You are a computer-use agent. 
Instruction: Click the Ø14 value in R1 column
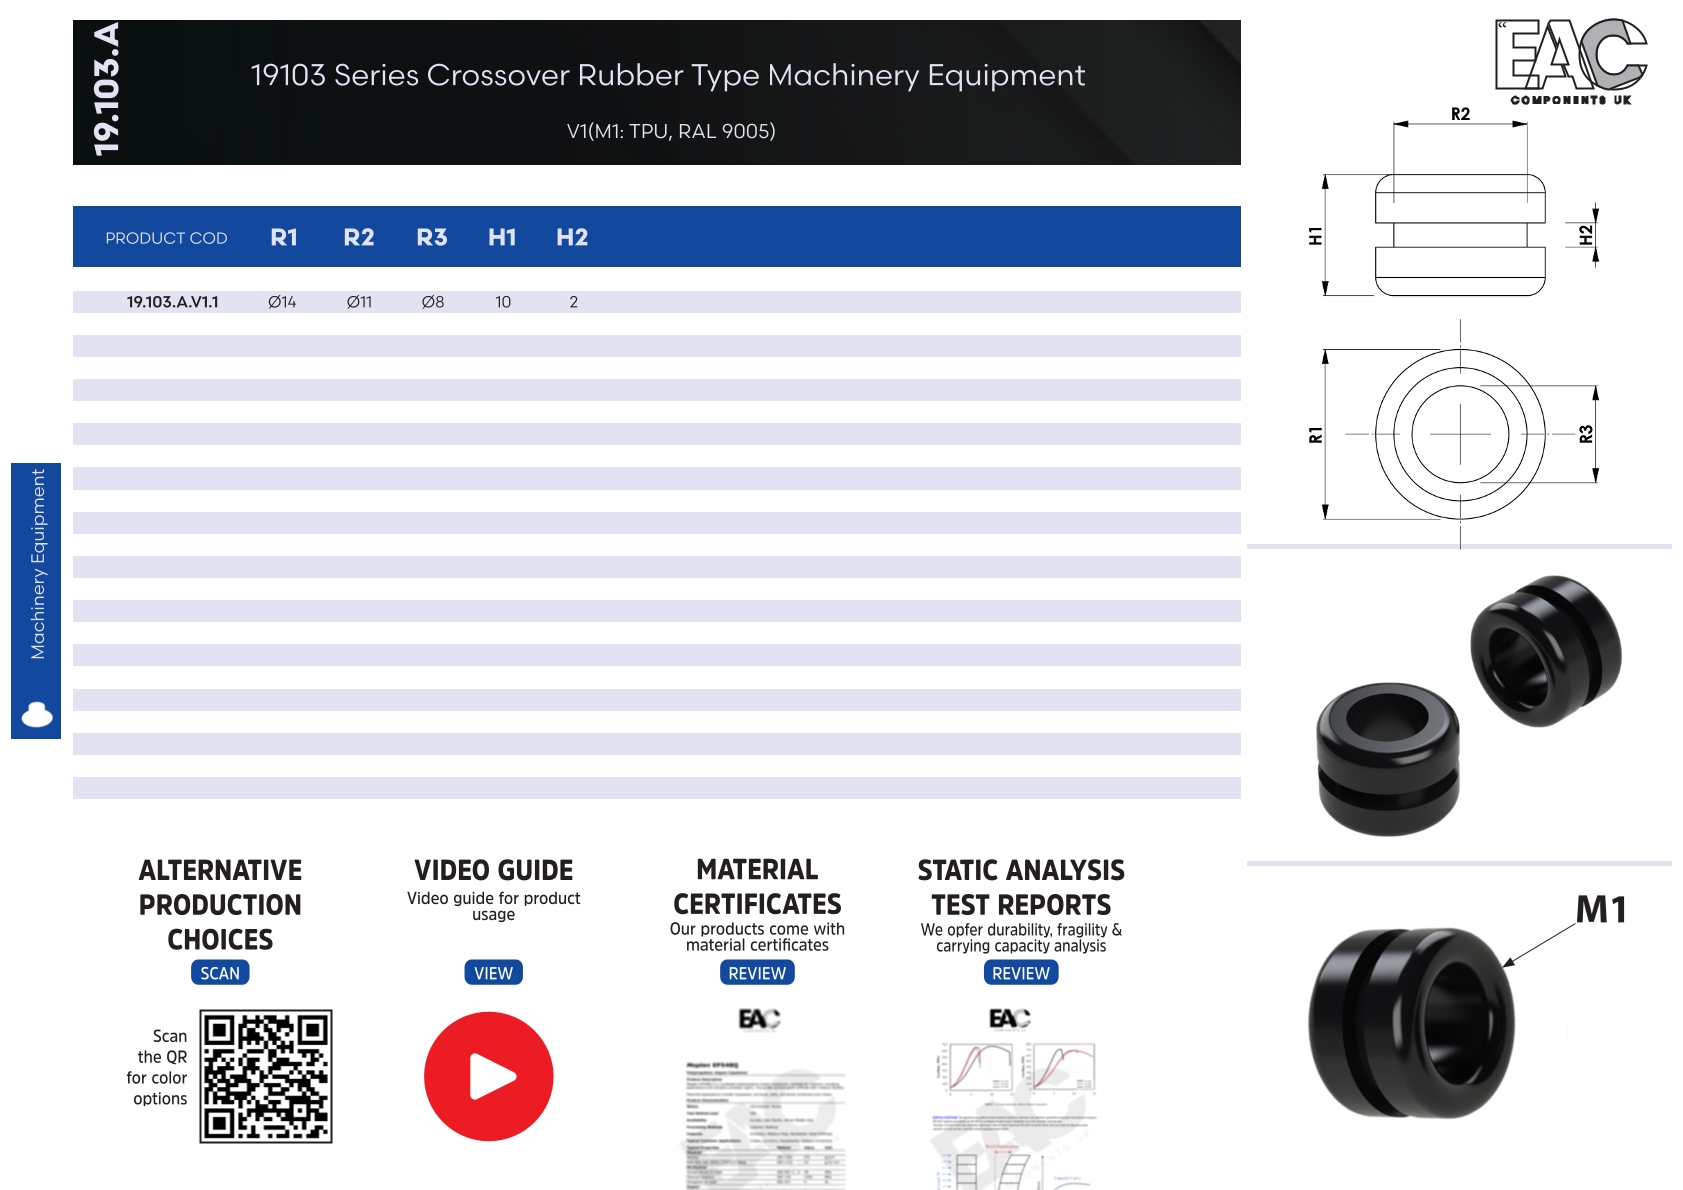pyautogui.click(x=282, y=302)
